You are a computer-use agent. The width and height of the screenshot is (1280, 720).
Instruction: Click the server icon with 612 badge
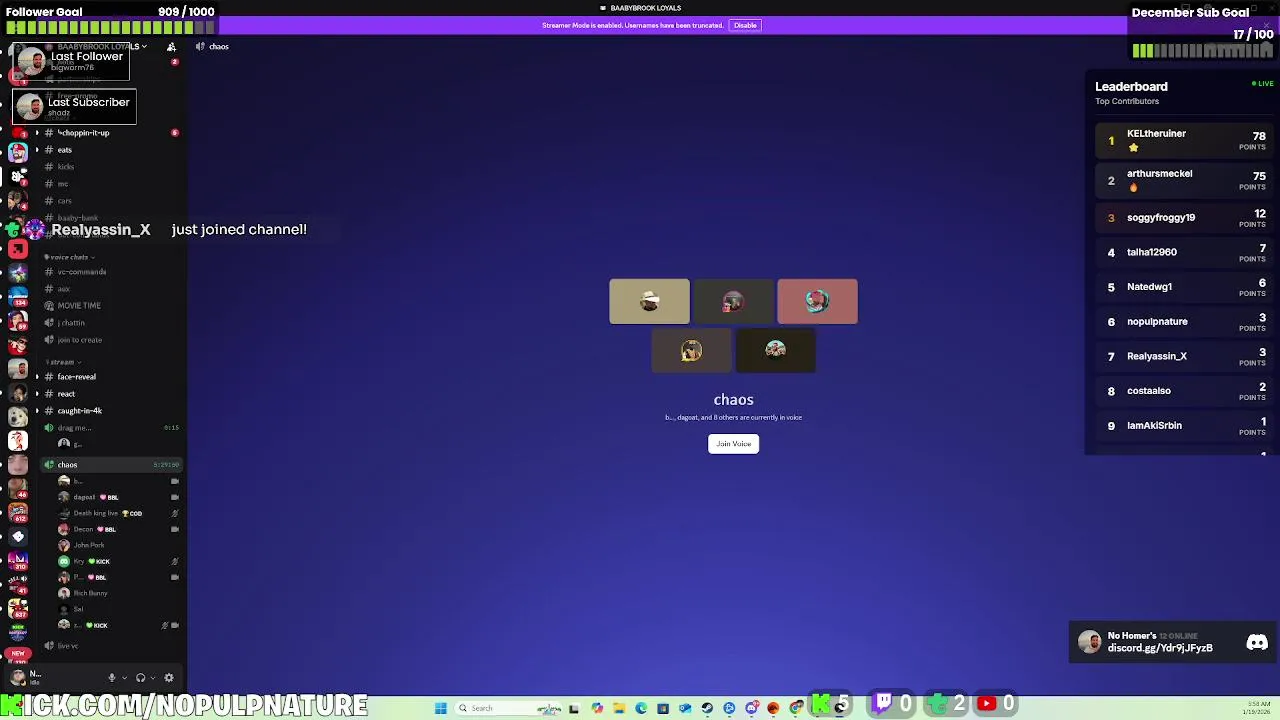coord(18,513)
